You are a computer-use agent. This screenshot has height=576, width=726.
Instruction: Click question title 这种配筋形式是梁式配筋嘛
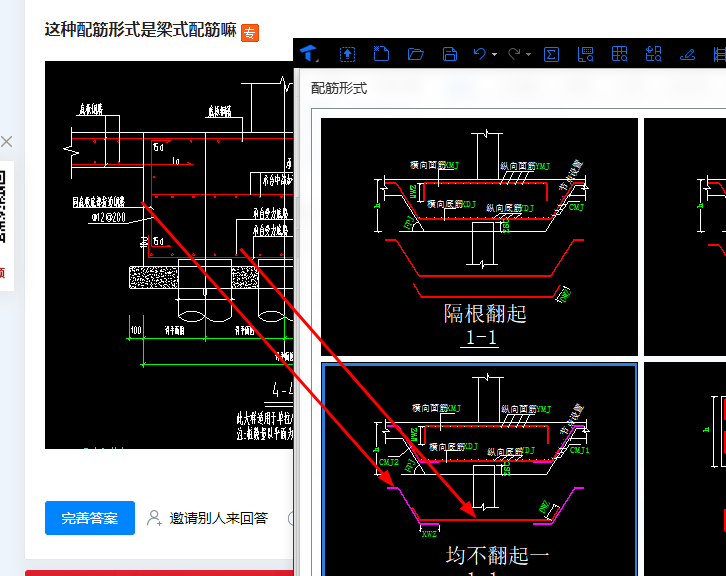(141, 30)
